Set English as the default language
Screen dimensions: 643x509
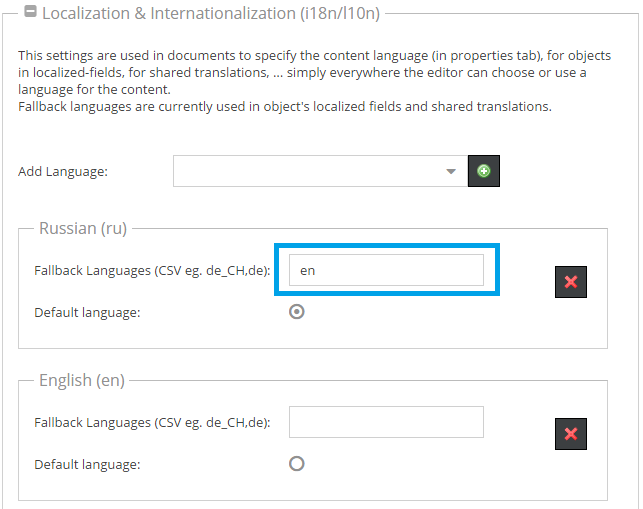296,464
